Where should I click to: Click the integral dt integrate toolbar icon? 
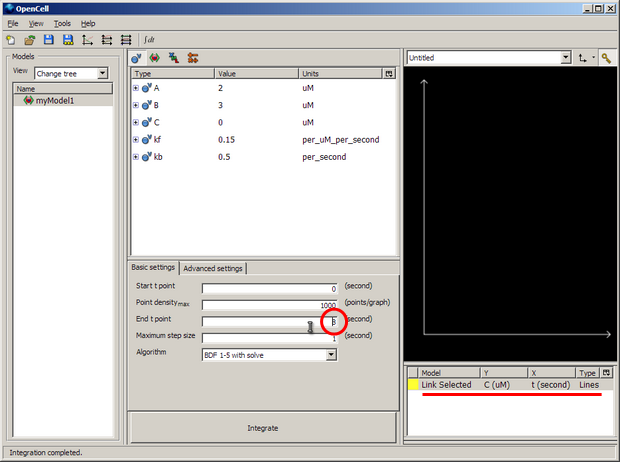pos(152,40)
